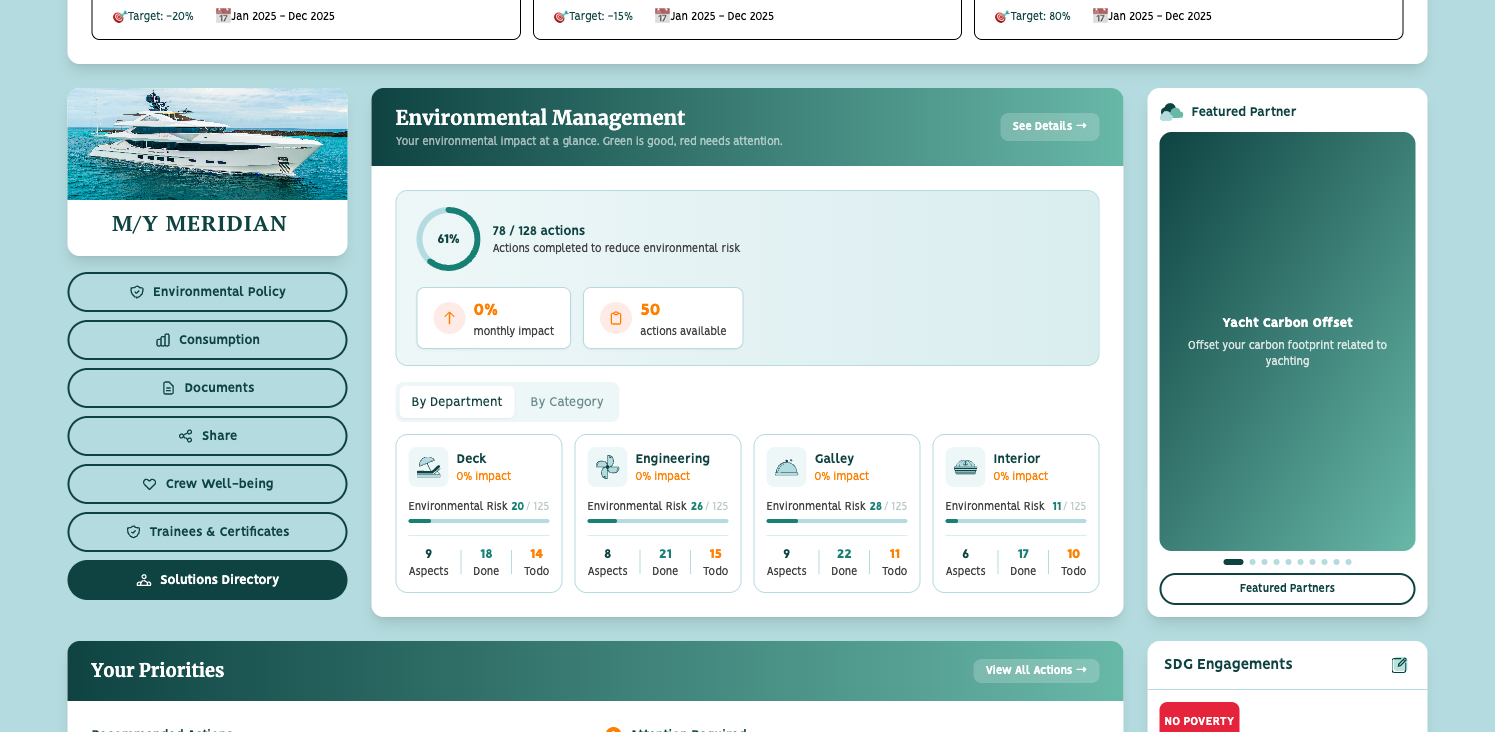Click calendar icon beside Target -15%
This screenshot has height=732, width=1495.
pyautogui.click(x=662, y=16)
